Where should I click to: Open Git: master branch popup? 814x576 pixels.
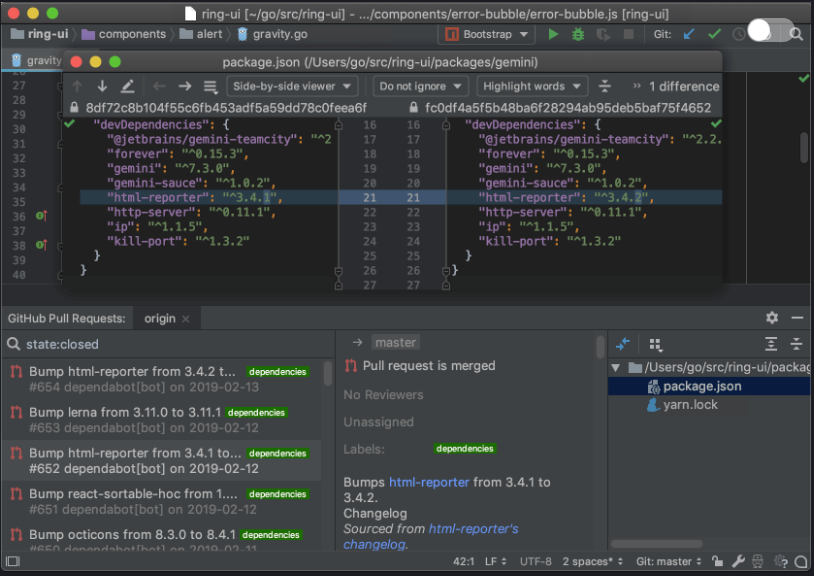click(669, 561)
